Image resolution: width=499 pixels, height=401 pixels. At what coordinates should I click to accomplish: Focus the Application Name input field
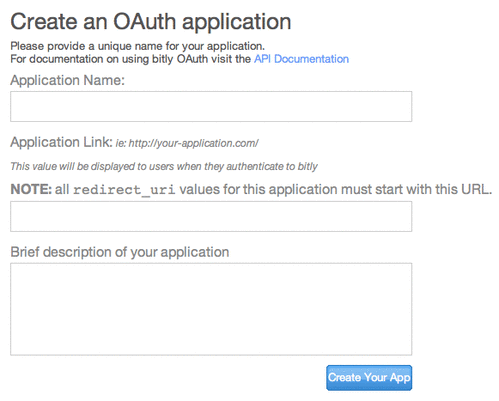click(211, 106)
